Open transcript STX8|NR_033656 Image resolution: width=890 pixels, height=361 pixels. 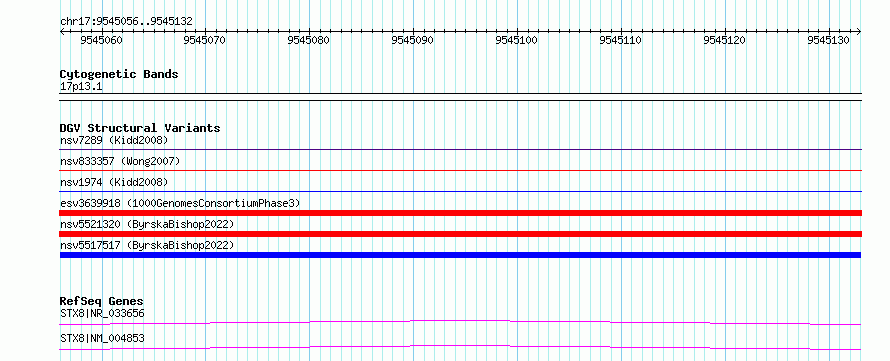(x=102, y=313)
